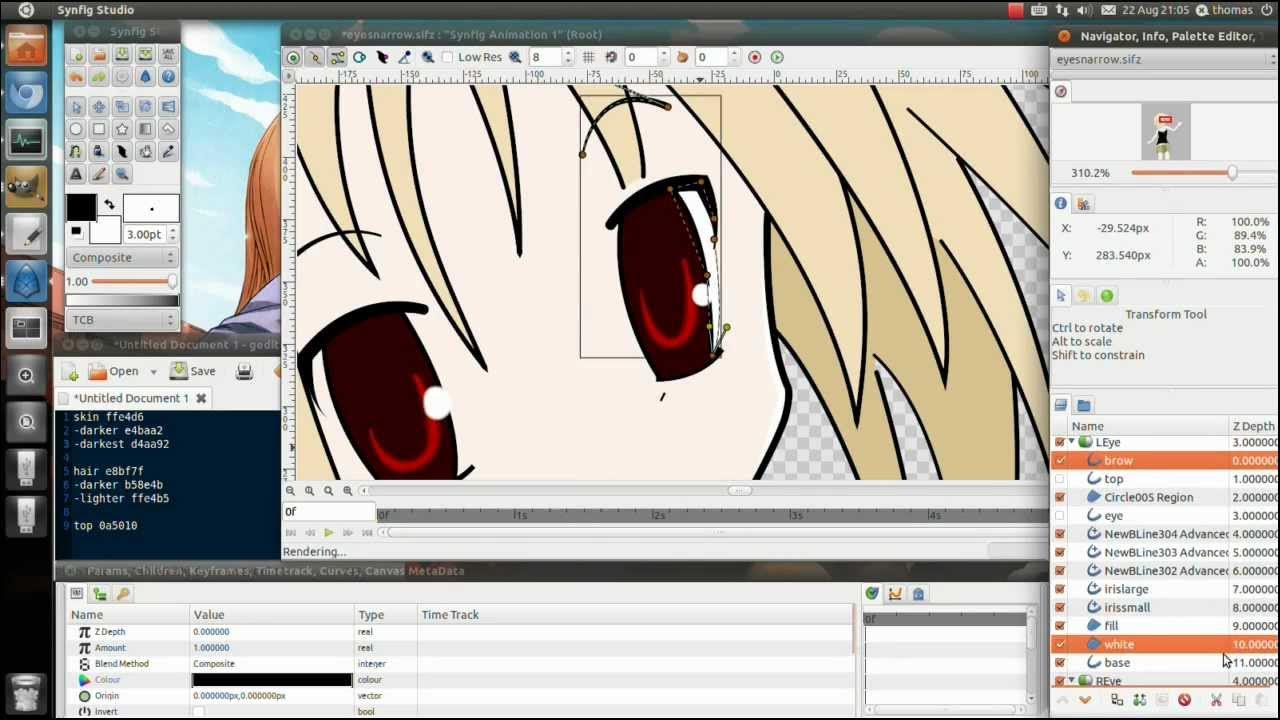
Task: Play the animation in the timebar
Action: [x=328, y=532]
